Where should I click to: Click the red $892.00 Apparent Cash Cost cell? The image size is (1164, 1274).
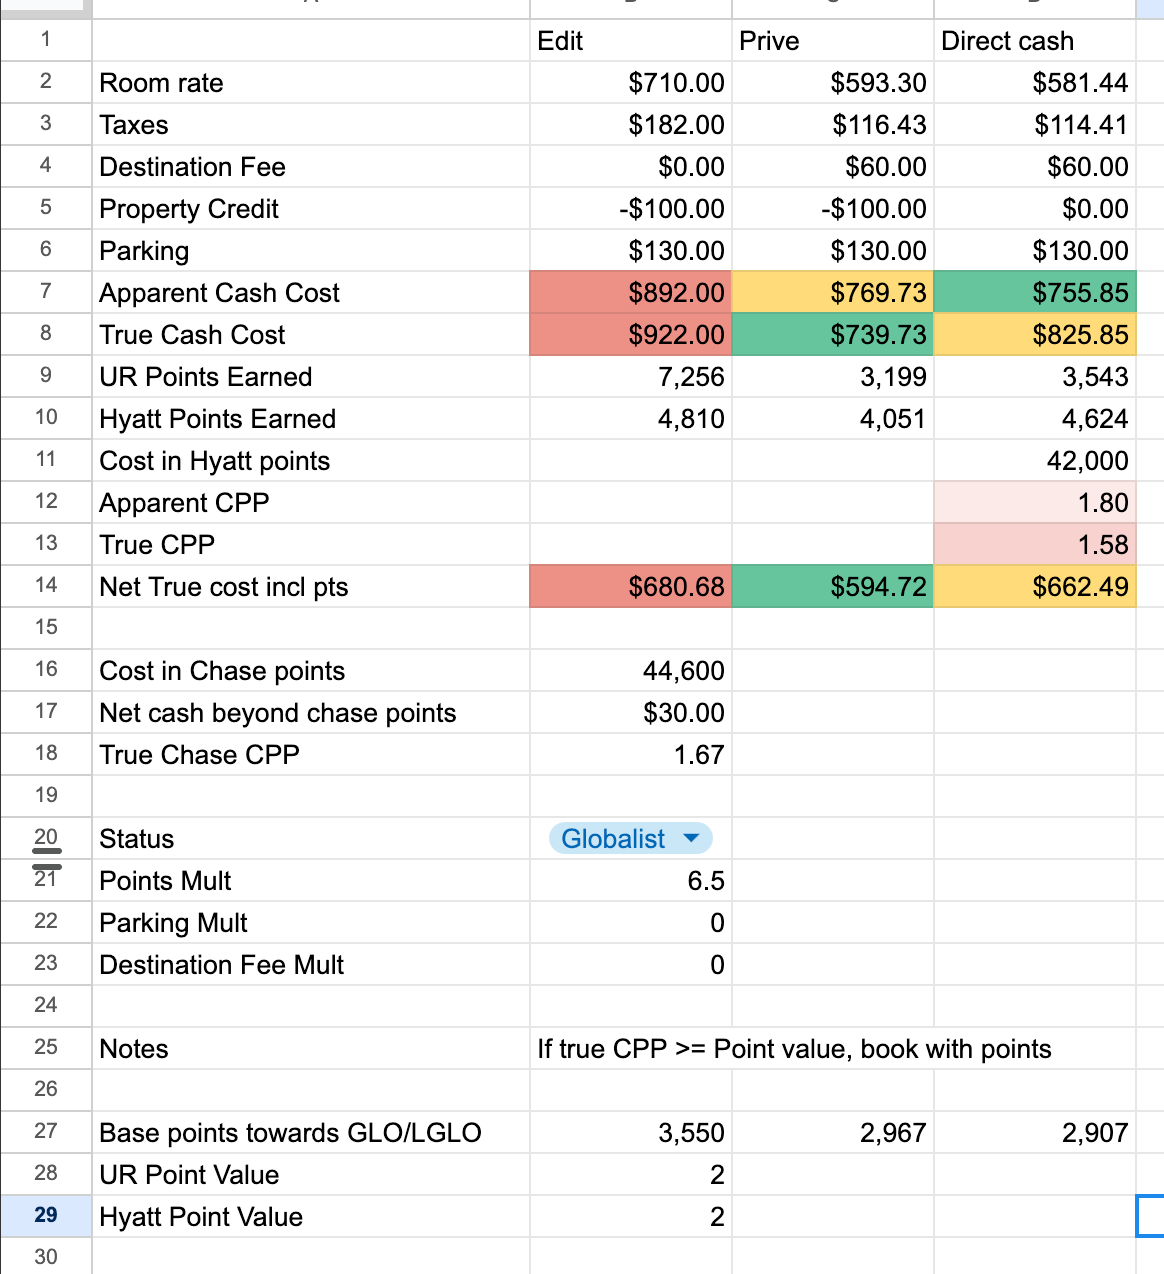pos(630,292)
